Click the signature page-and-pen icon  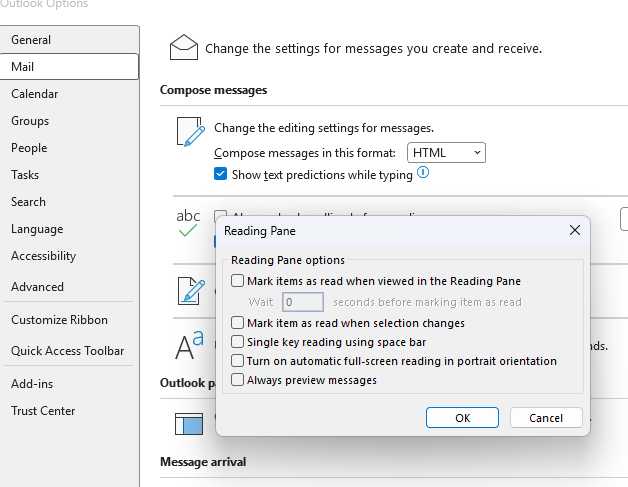click(x=191, y=291)
